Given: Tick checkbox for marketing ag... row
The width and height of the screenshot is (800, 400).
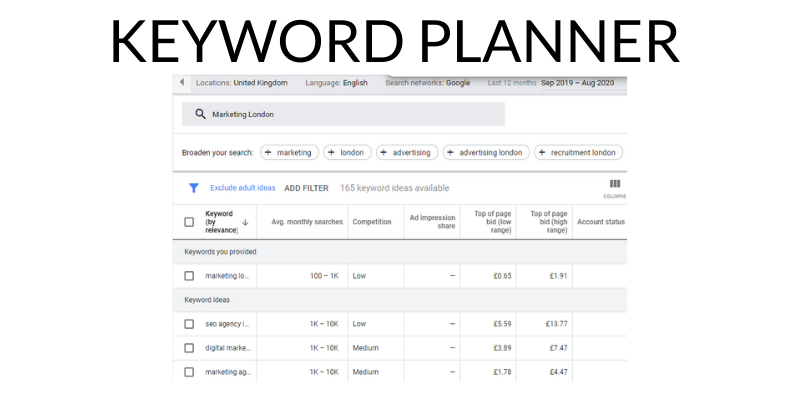Looking at the screenshot, I should 189,372.
